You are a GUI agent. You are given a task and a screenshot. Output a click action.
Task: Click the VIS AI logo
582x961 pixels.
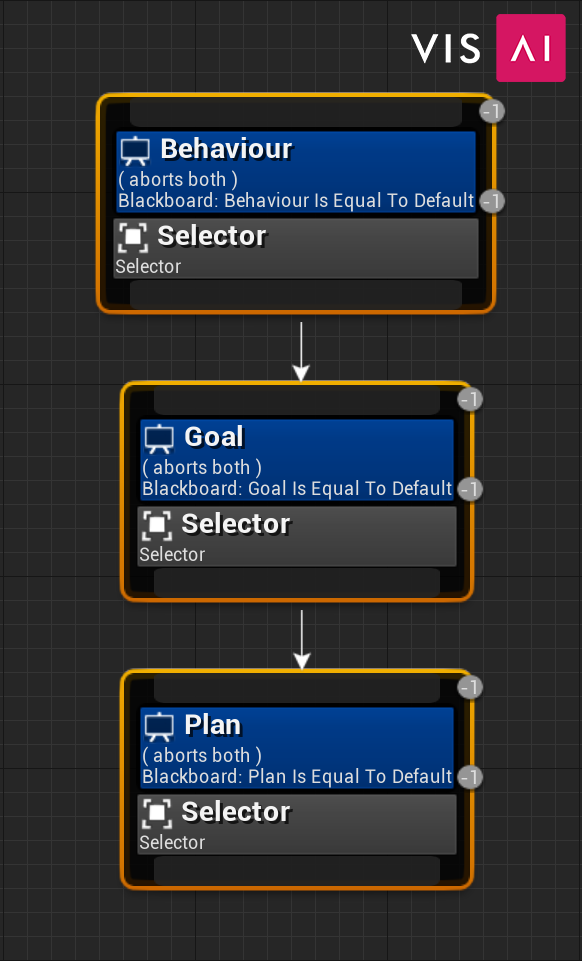click(488, 48)
